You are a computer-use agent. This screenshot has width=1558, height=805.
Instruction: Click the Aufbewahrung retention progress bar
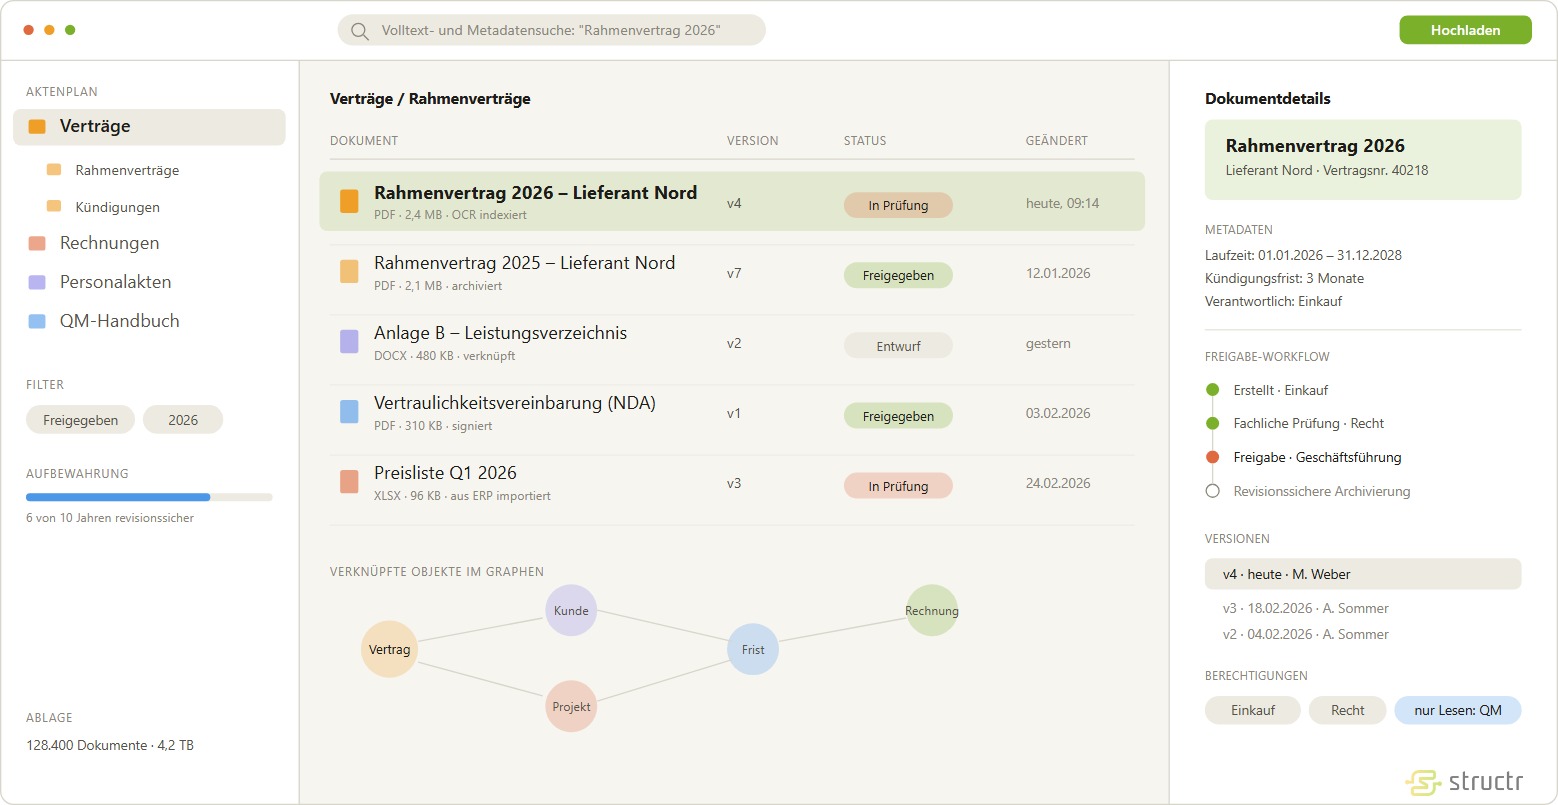tap(149, 497)
